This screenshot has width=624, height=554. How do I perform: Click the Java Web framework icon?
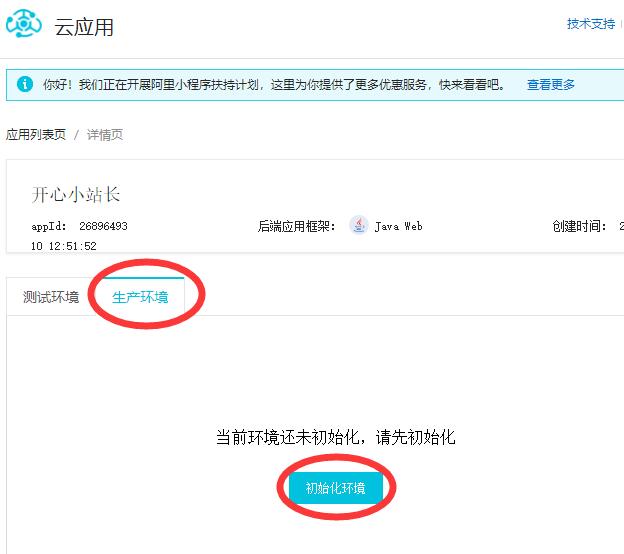coord(359,225)
